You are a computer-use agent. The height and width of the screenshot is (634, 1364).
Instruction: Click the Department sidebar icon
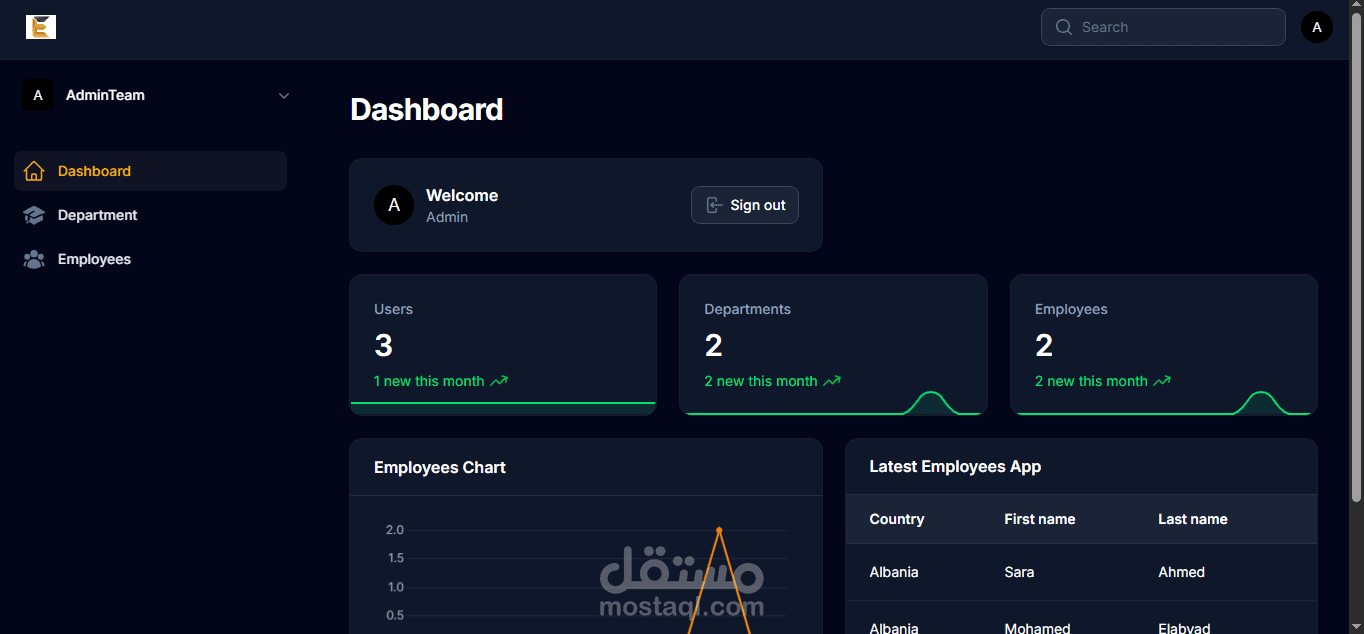[x=33, y=214]
